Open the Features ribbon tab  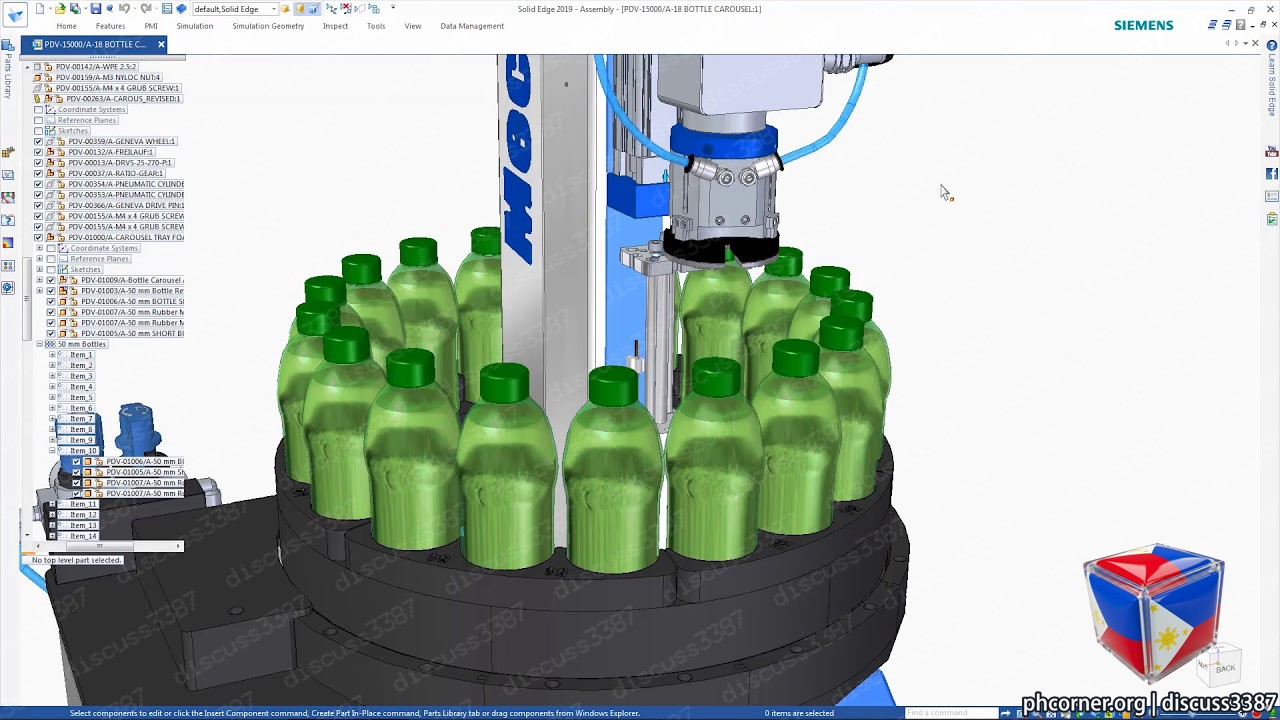pos(110,26)
